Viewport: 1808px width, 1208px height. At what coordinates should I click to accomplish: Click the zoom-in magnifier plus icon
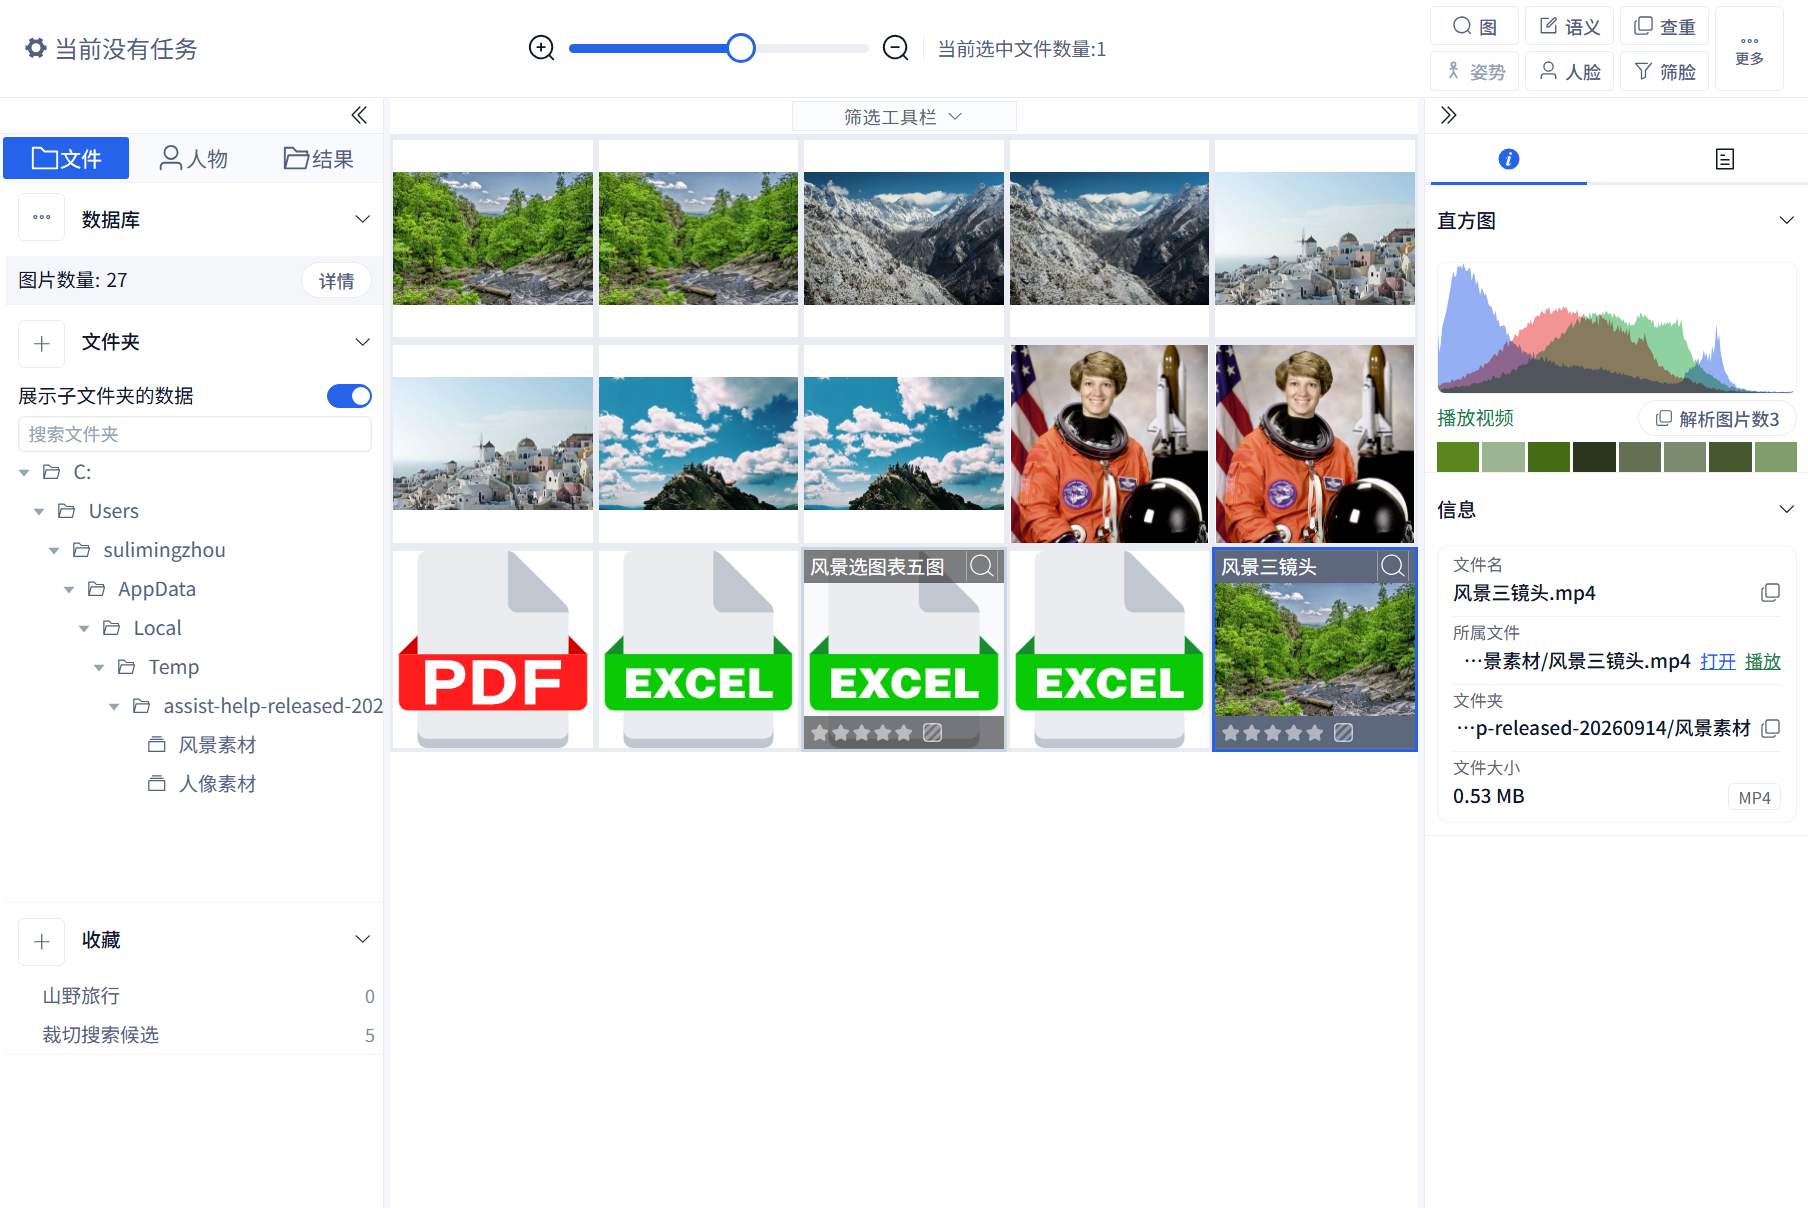[x=542, y=48]
